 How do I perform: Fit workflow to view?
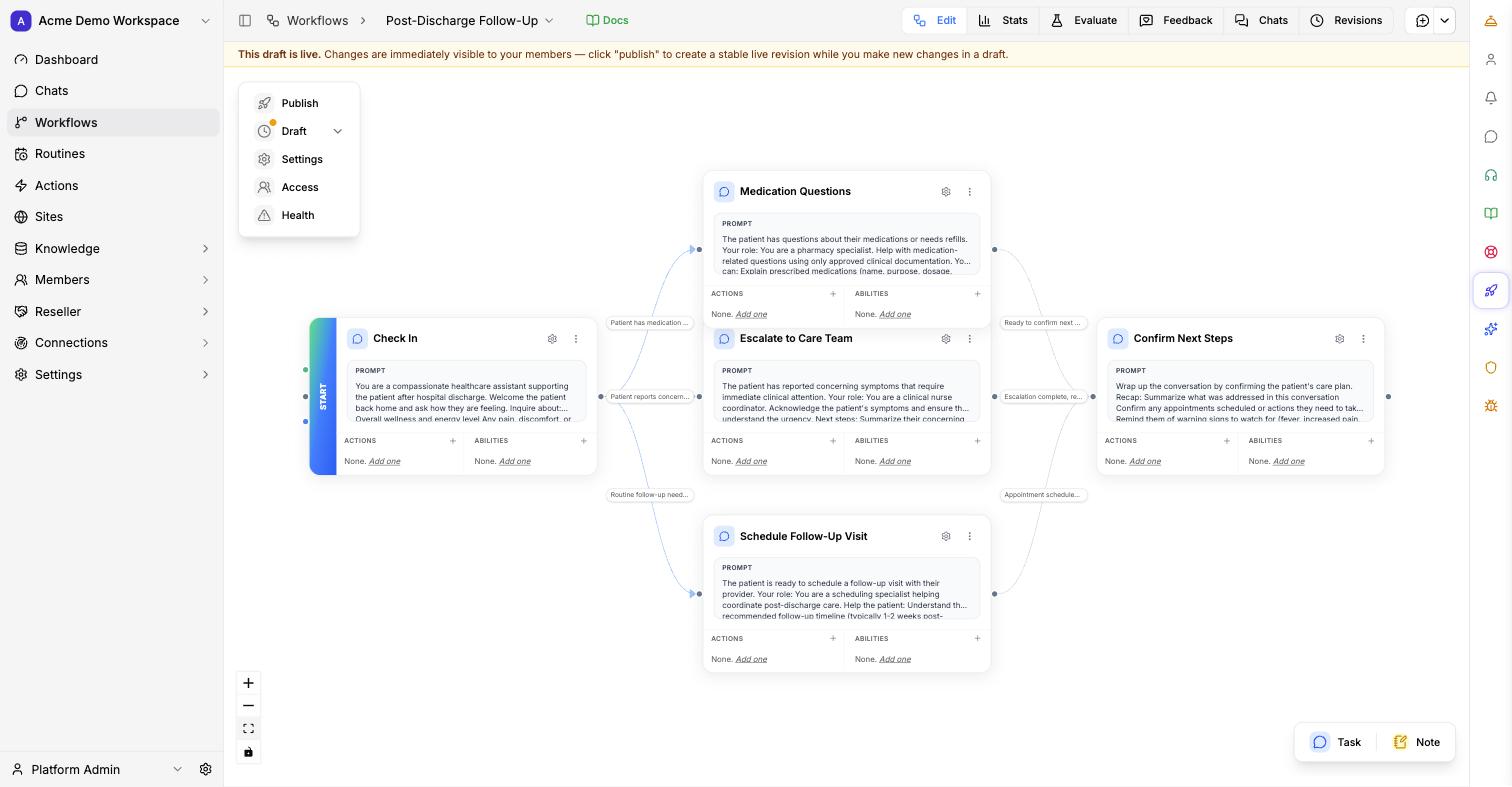point(248,729)
